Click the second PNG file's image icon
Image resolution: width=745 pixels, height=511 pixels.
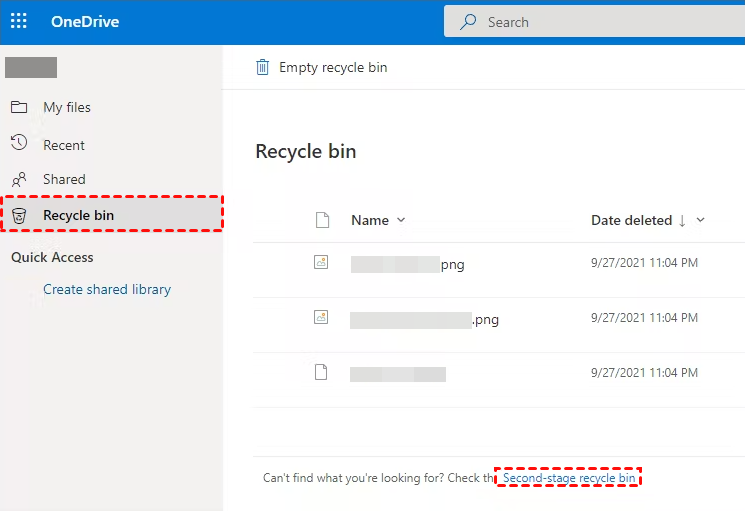321,318
